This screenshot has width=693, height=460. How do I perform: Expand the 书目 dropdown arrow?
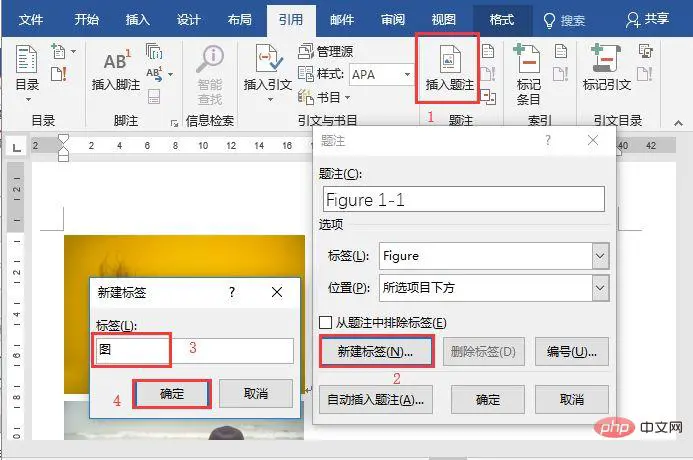(x=347, y=97)
